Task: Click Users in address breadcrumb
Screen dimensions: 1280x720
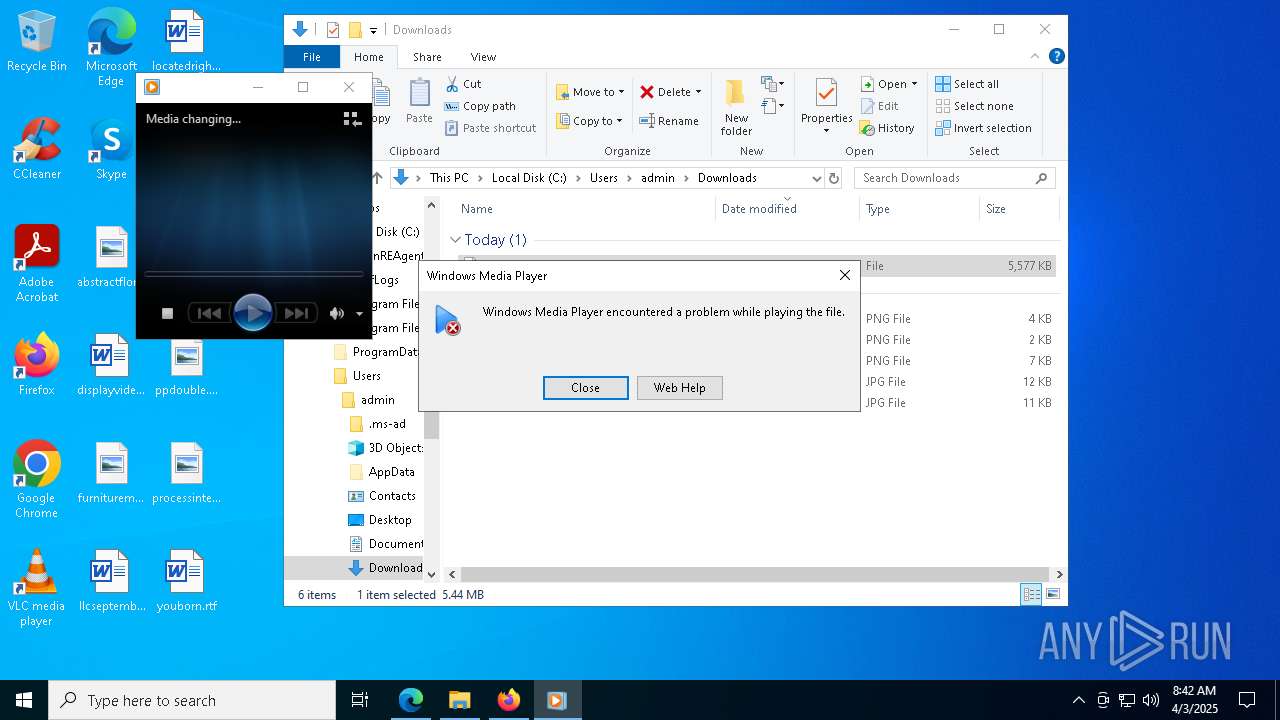Action: point(603,178)
